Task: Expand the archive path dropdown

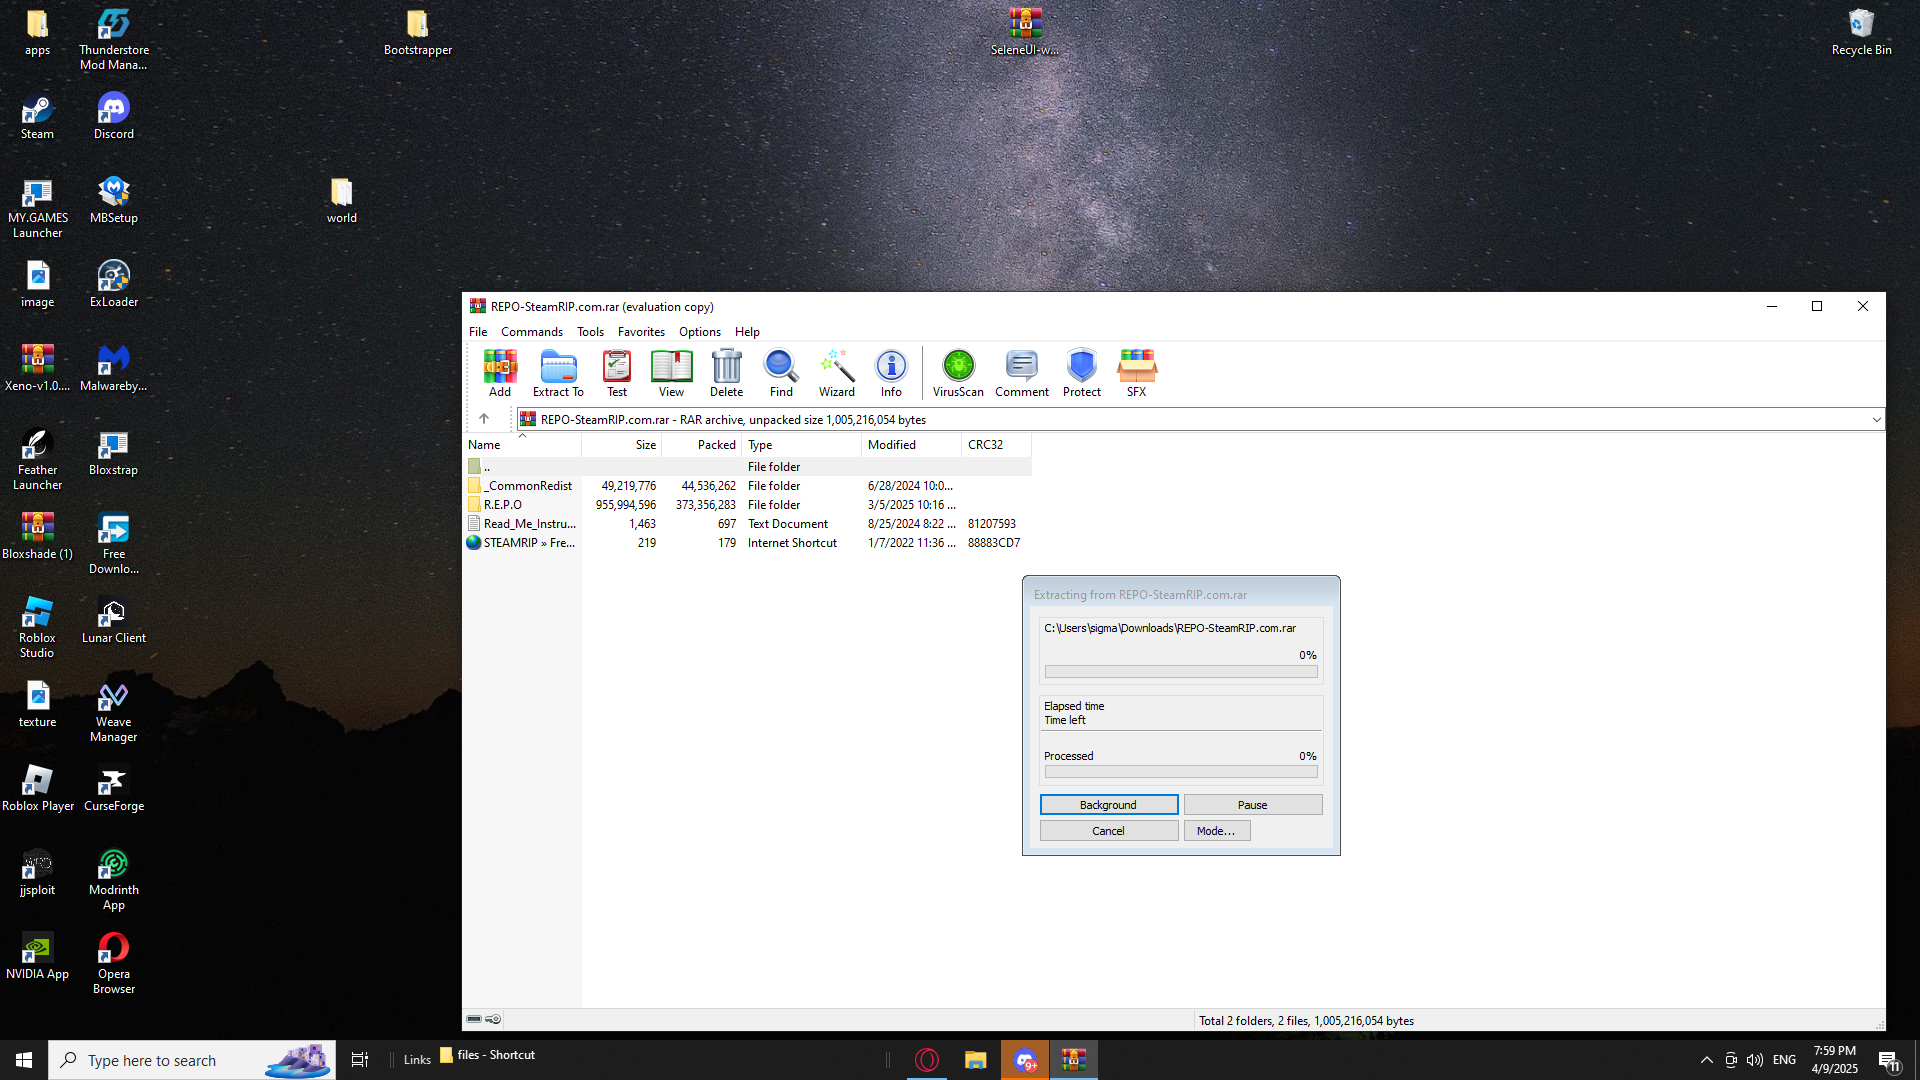Action: [x=1876, y=420]
